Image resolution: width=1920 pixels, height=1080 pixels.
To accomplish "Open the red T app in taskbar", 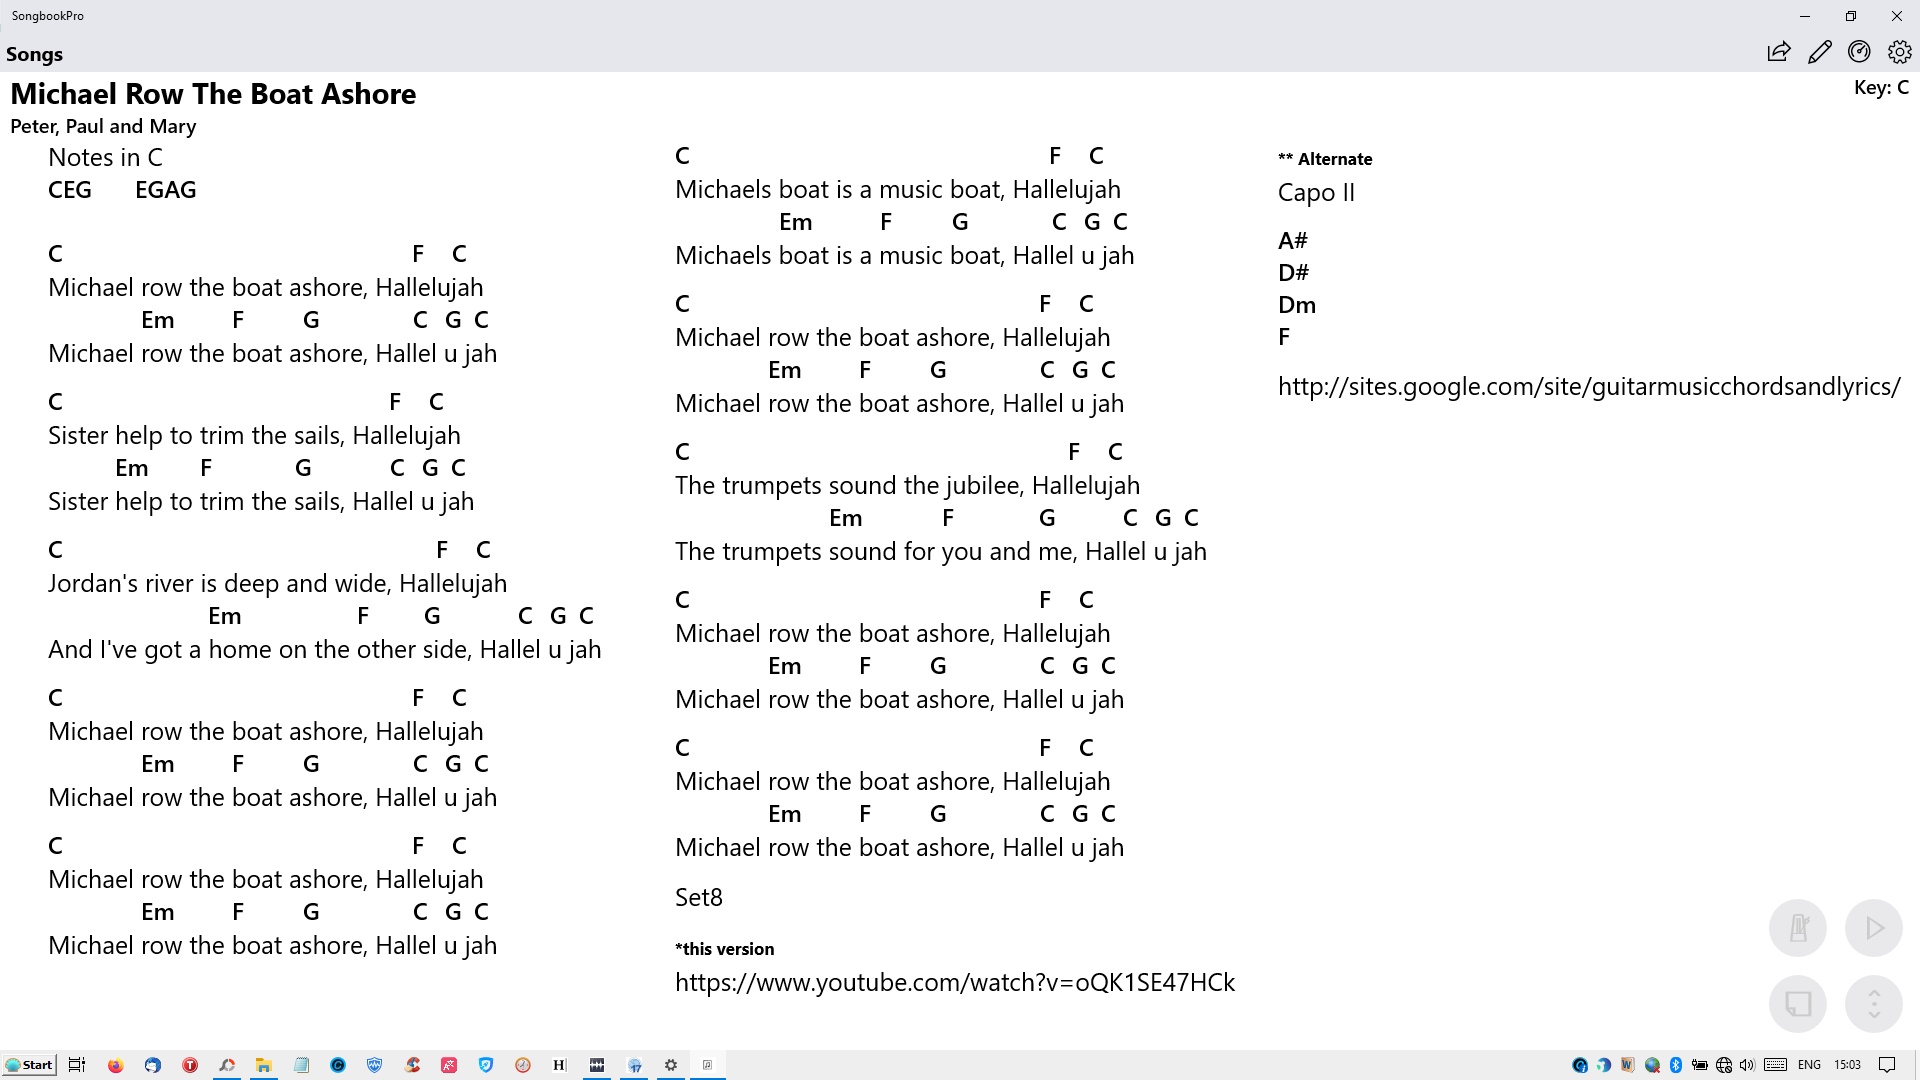I will (190, 1065).
